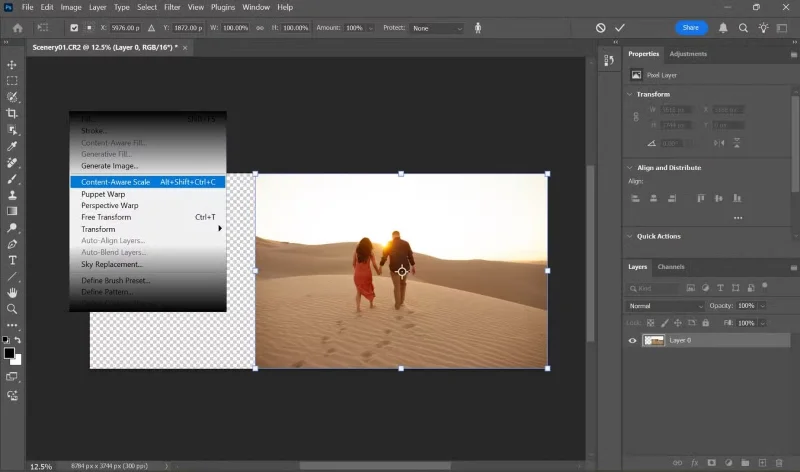Toggle Lock transparent pixels
This screenshot has width=800, height=472.
point(651,323)
